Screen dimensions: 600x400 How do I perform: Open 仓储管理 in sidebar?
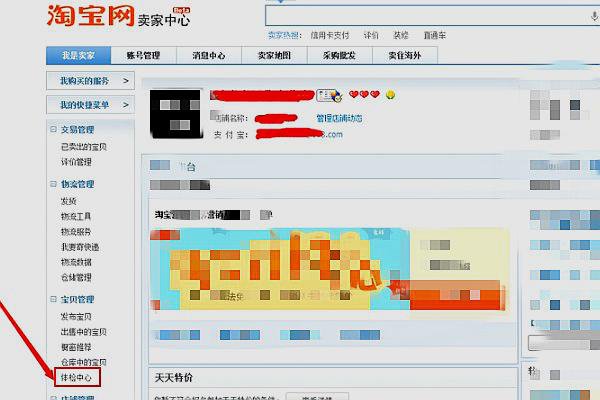[x=76, y=278]
